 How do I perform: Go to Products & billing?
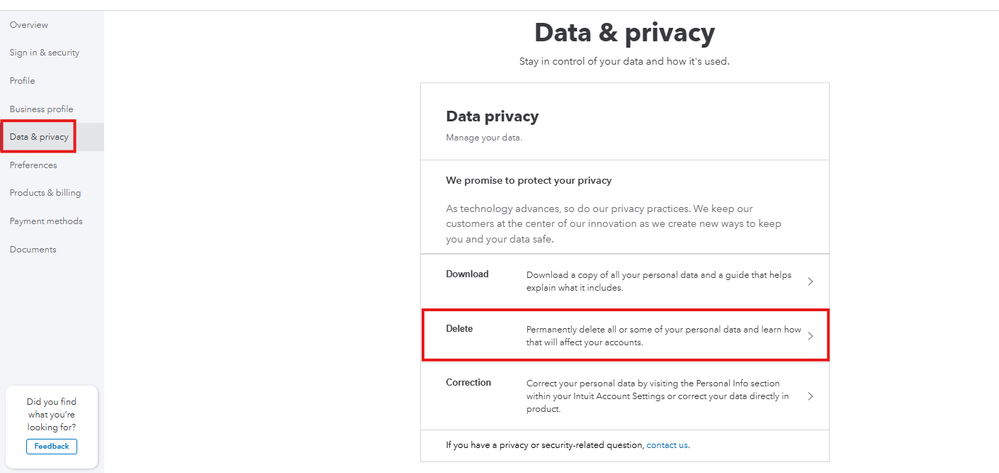[45, 193]
